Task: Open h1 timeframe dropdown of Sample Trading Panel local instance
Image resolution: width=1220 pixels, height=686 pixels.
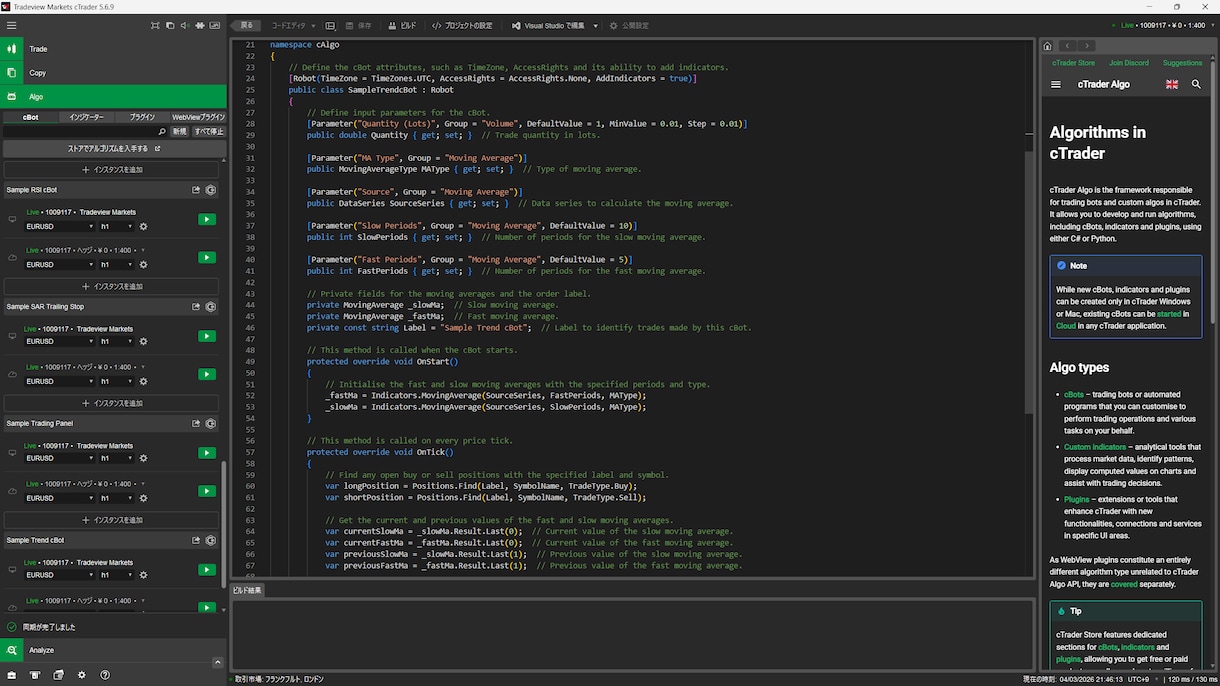Action: pos(116,459)
